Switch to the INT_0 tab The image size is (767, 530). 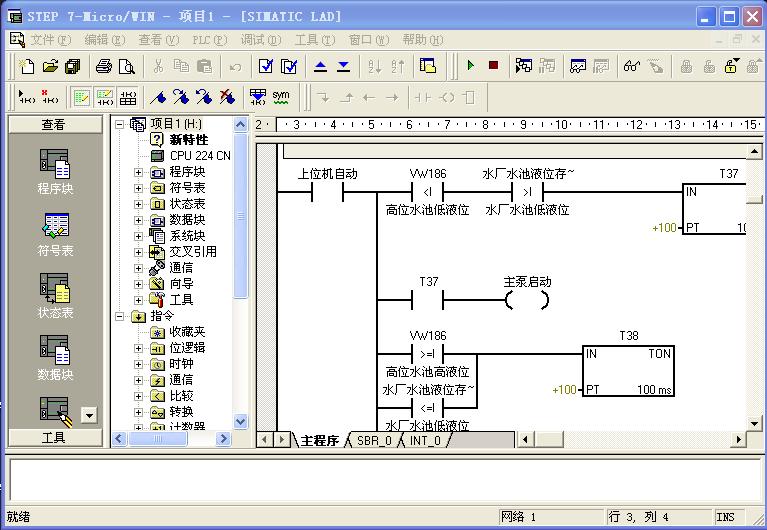tap(425, 440)
